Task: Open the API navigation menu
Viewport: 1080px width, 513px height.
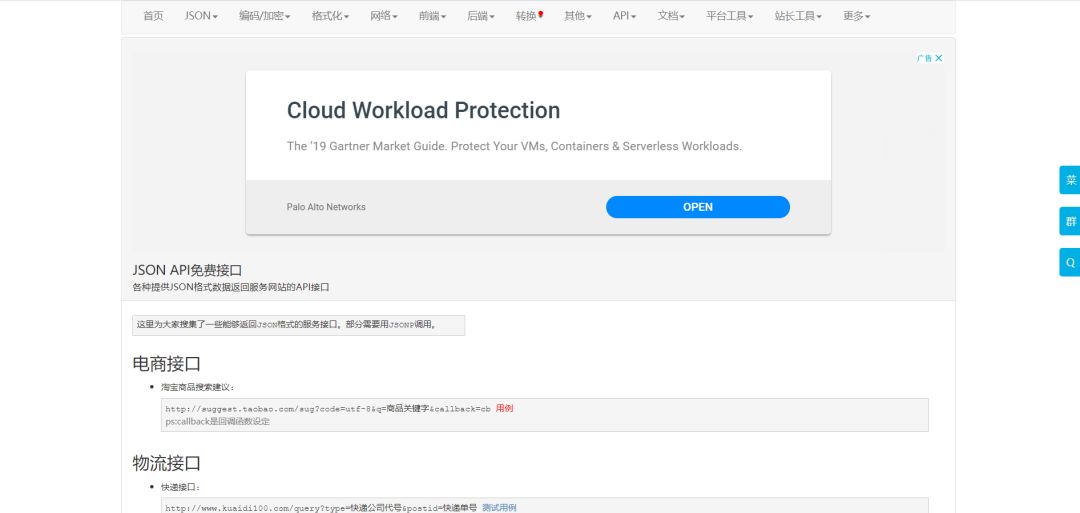Action: (x=624, y=16)
